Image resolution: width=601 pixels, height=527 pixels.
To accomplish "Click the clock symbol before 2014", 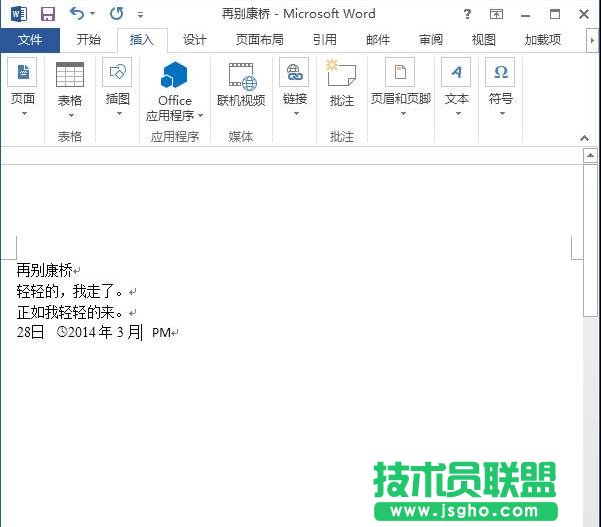I will click(62, 332).
